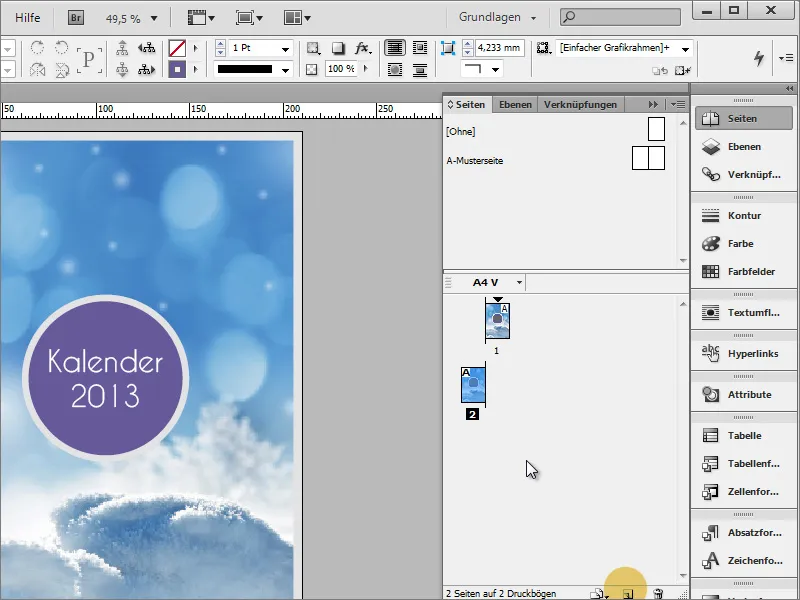Select page 1 thumbnail in Seiten panel
This screenshot has height=600, width=800.
[497, 321]
